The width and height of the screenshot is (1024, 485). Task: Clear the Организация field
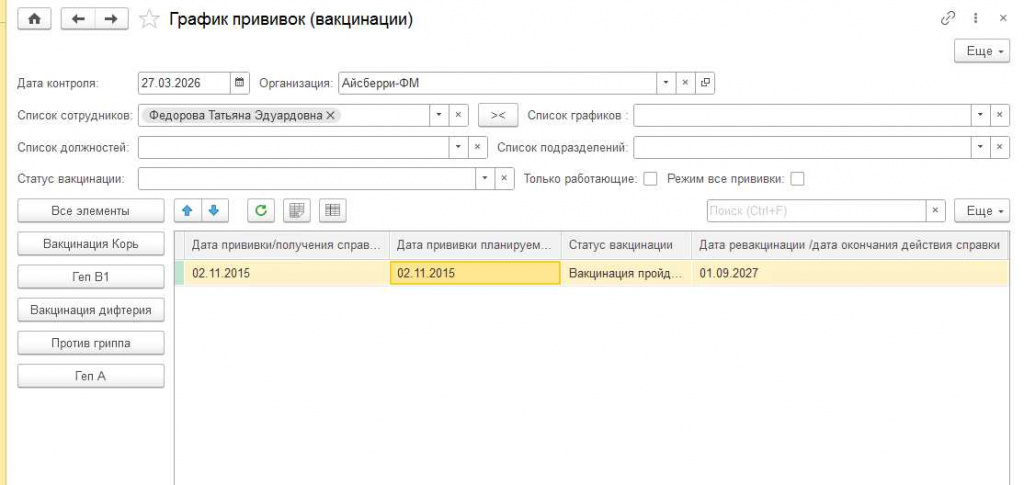pos(685,83)
